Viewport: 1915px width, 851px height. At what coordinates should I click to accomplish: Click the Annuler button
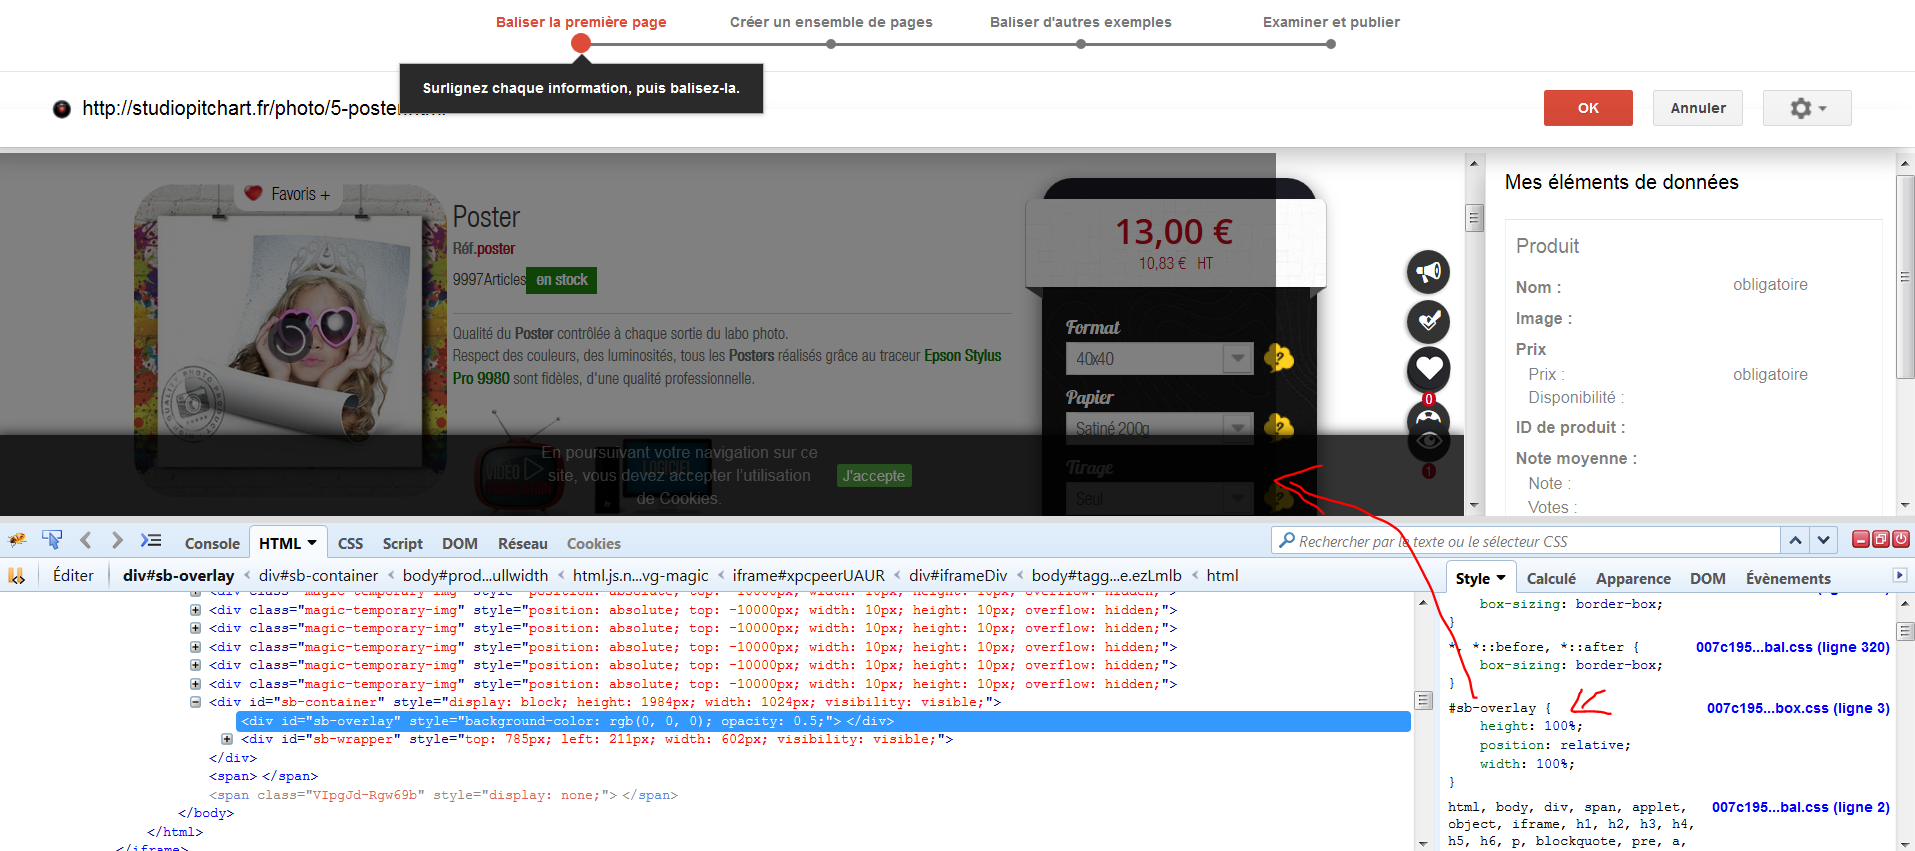(x=1698, y=108)
